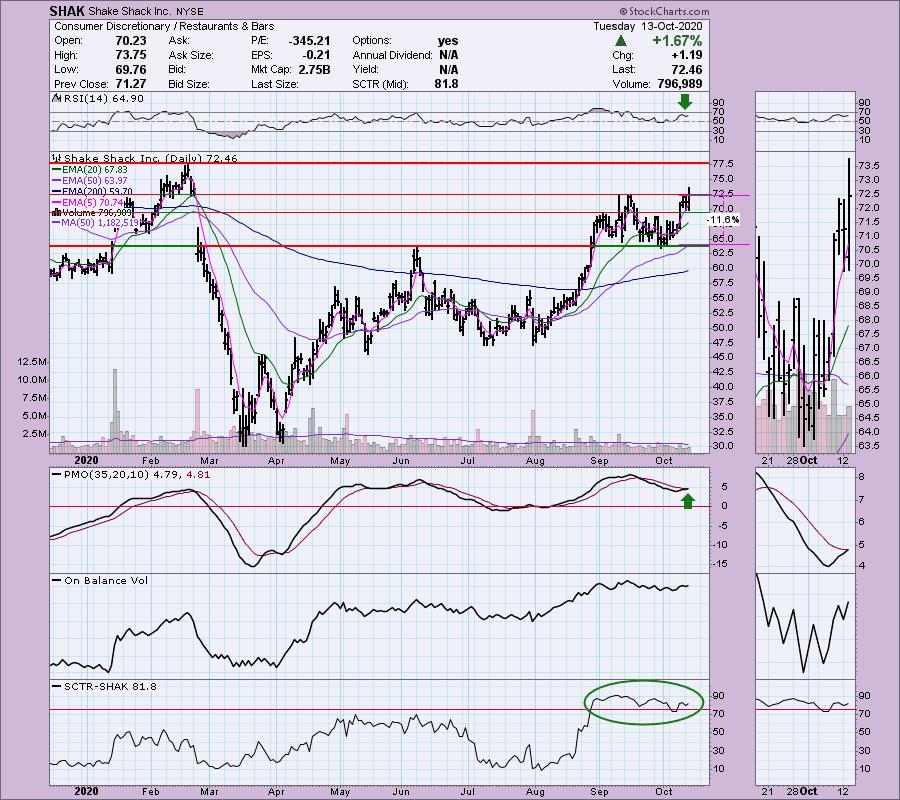The image size is (900, 800).
Task: Click the EPS value -0.21
Action: (x=317, y=55)
